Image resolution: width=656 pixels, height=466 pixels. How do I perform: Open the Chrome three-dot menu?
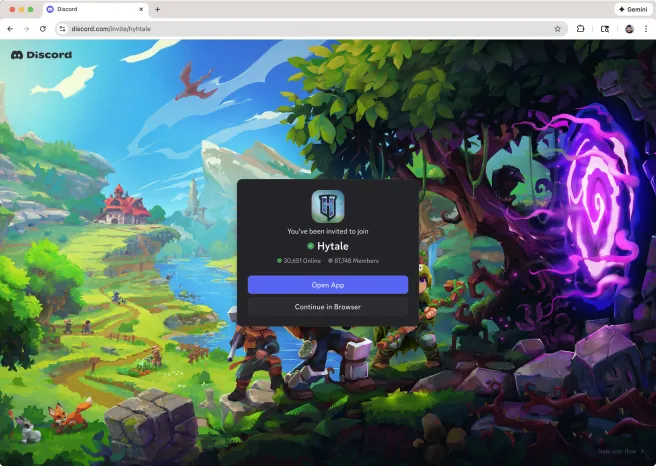[x=646, y=29]
